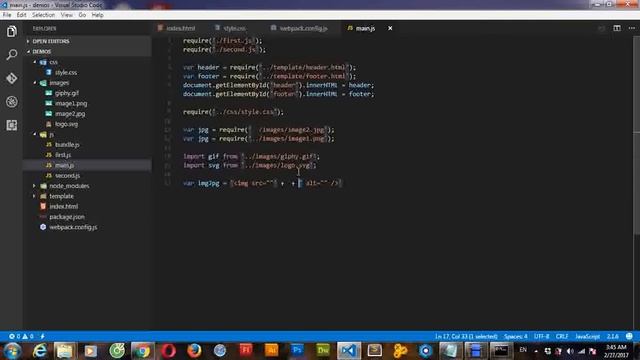Change file encoding UTF-8
The height and width of the screenshot is (360, 640).
click(x=542, y=336)
